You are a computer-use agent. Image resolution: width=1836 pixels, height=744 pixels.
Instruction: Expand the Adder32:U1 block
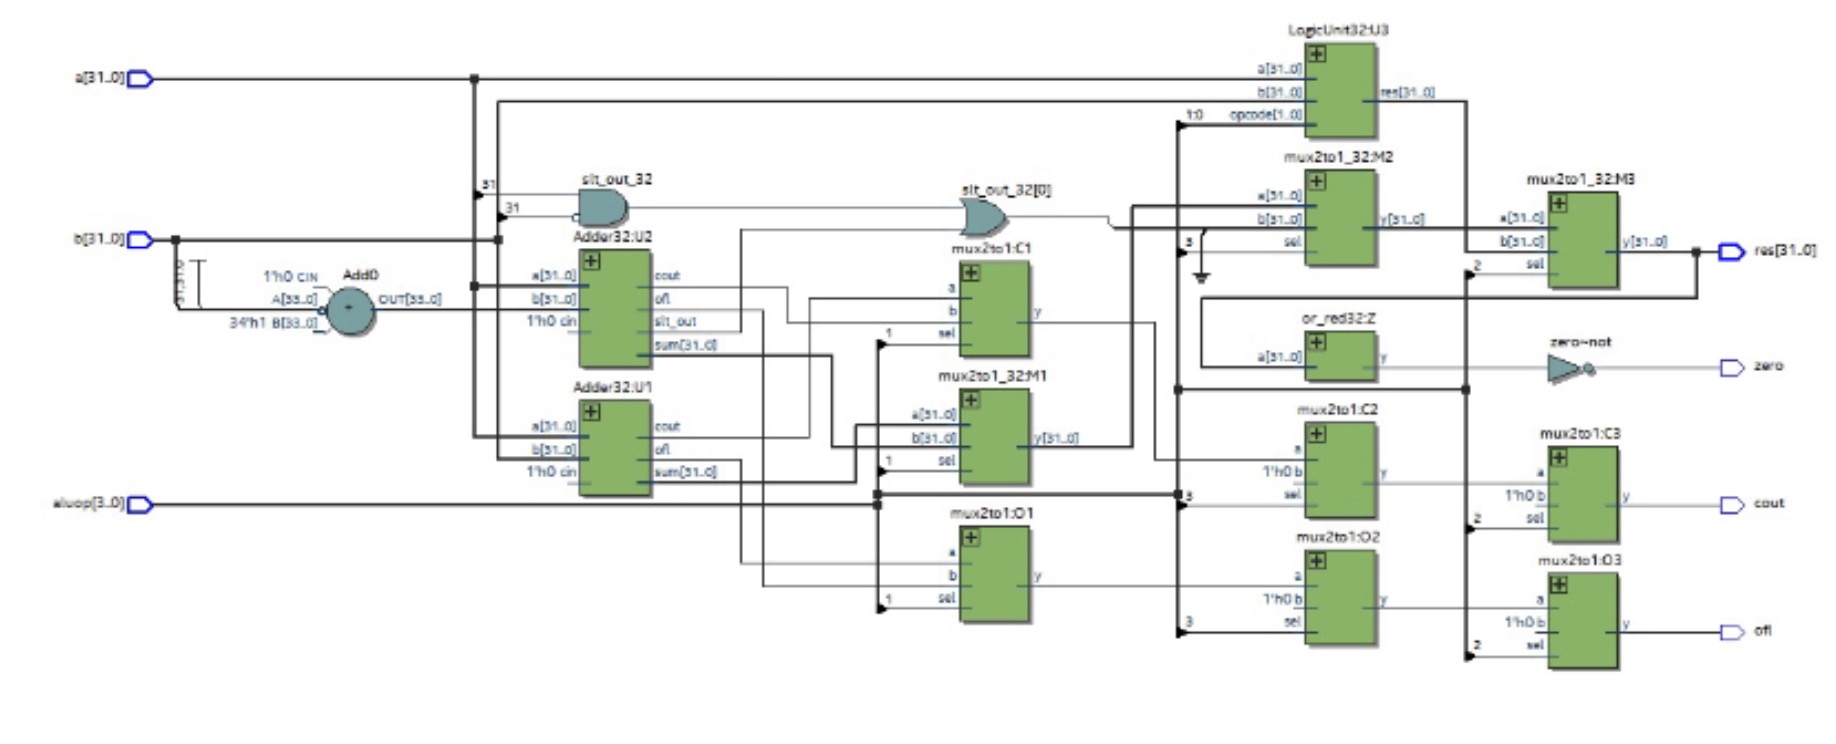click(591, 411)
